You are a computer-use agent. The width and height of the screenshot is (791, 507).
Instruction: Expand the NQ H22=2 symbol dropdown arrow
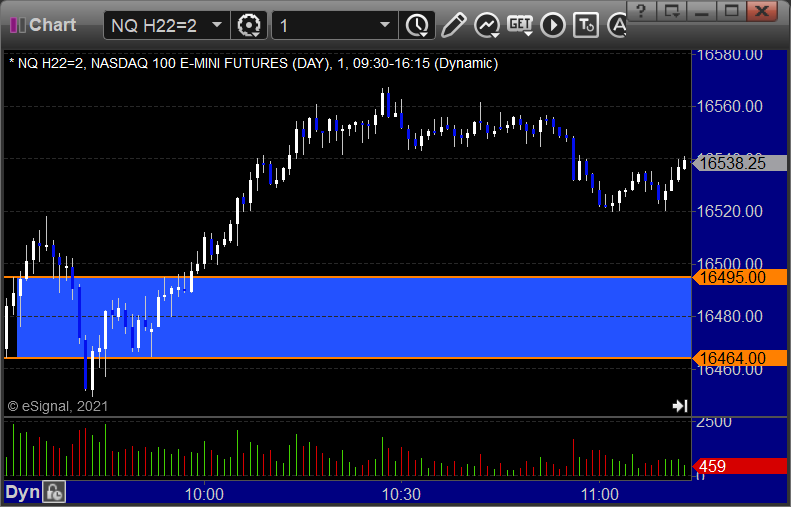pos(217,25)
